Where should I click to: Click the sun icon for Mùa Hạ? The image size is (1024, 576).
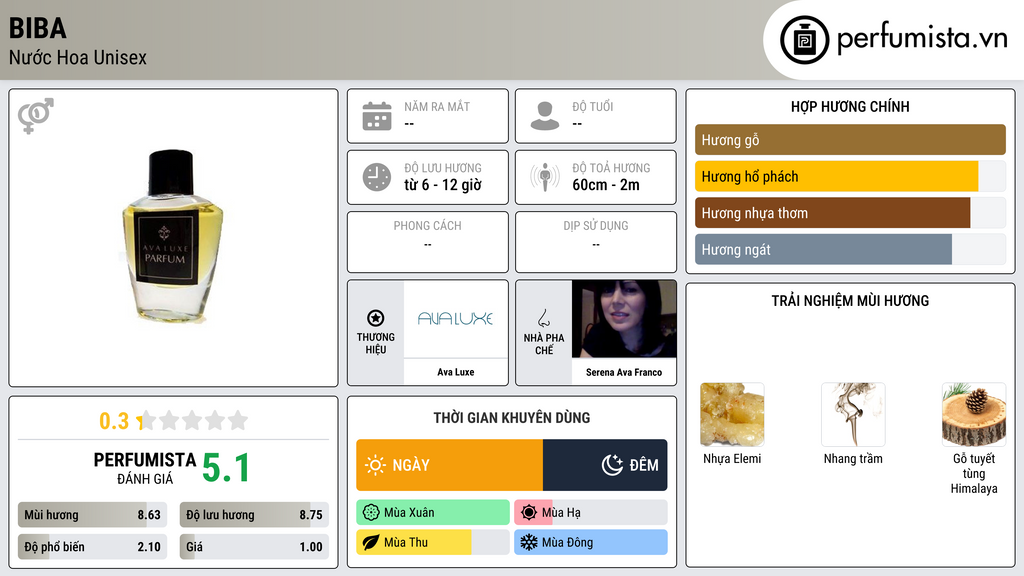529,513
